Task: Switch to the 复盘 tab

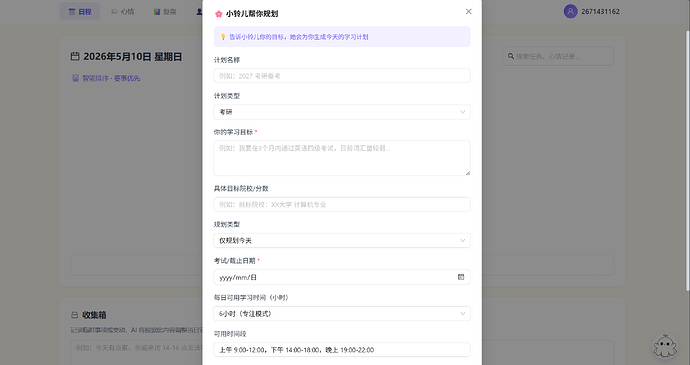Action: [x=165, y=12]
